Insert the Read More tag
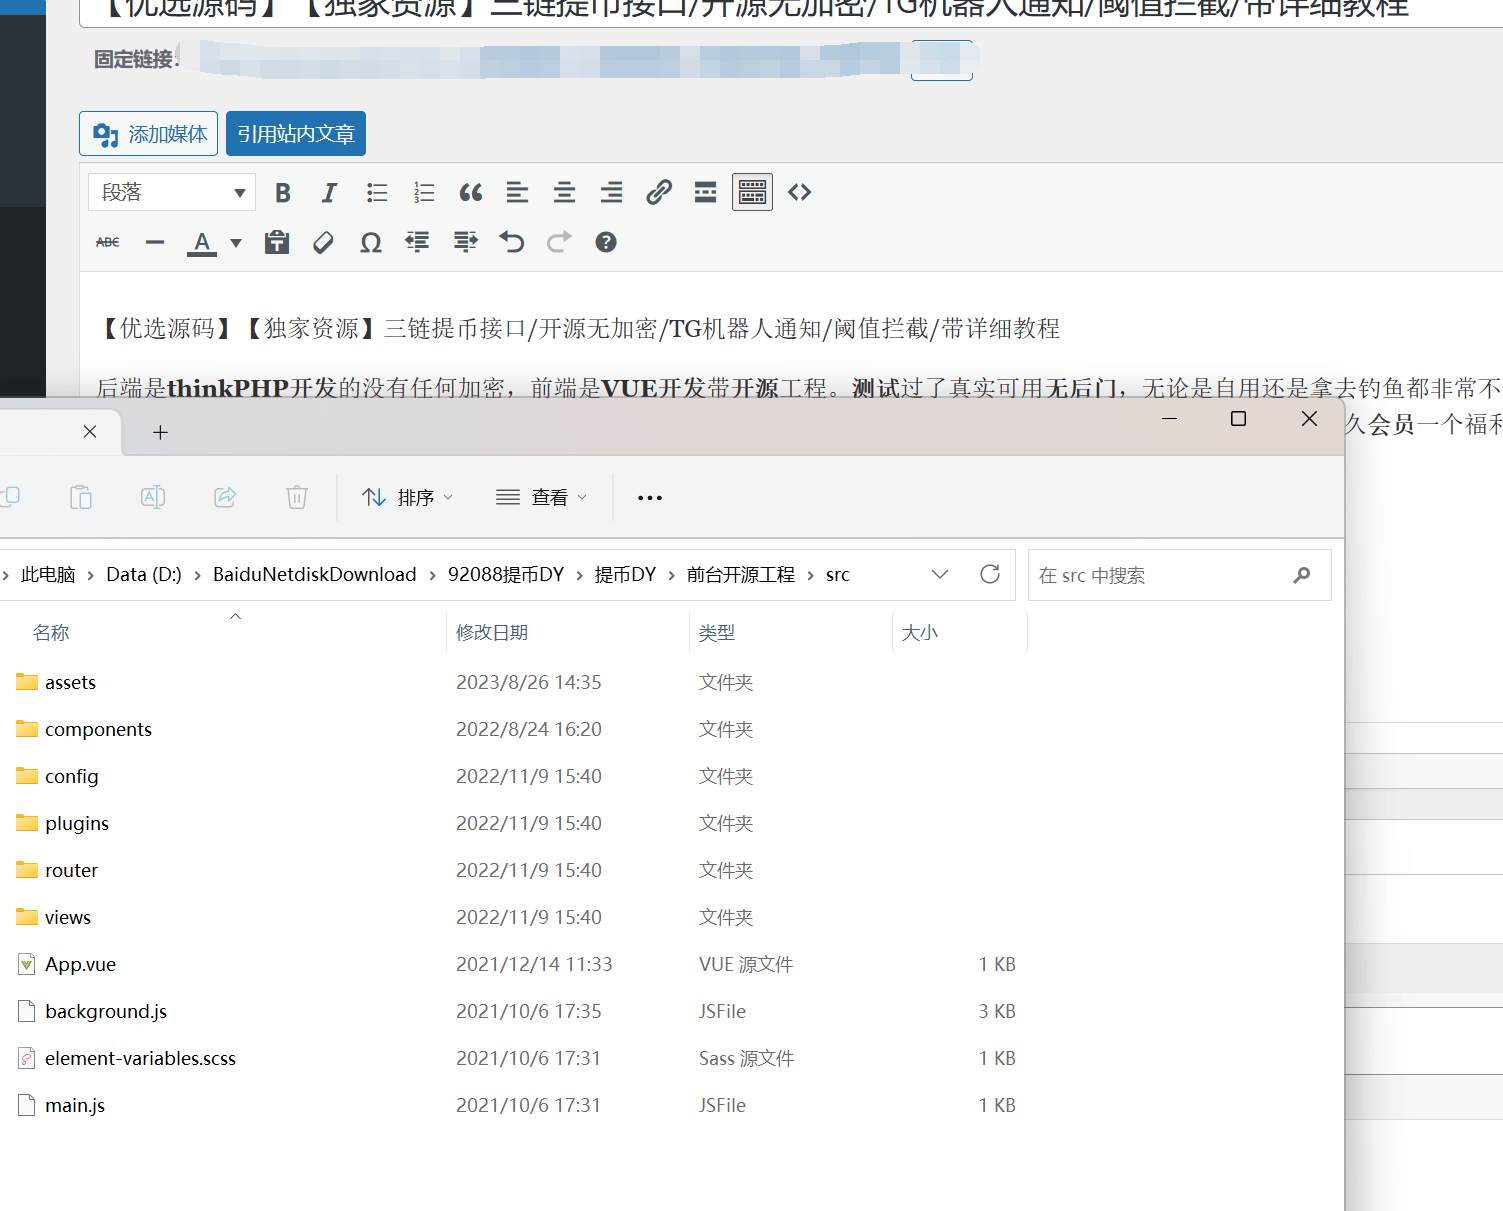 pyautogui.click(x=705, y=192)
